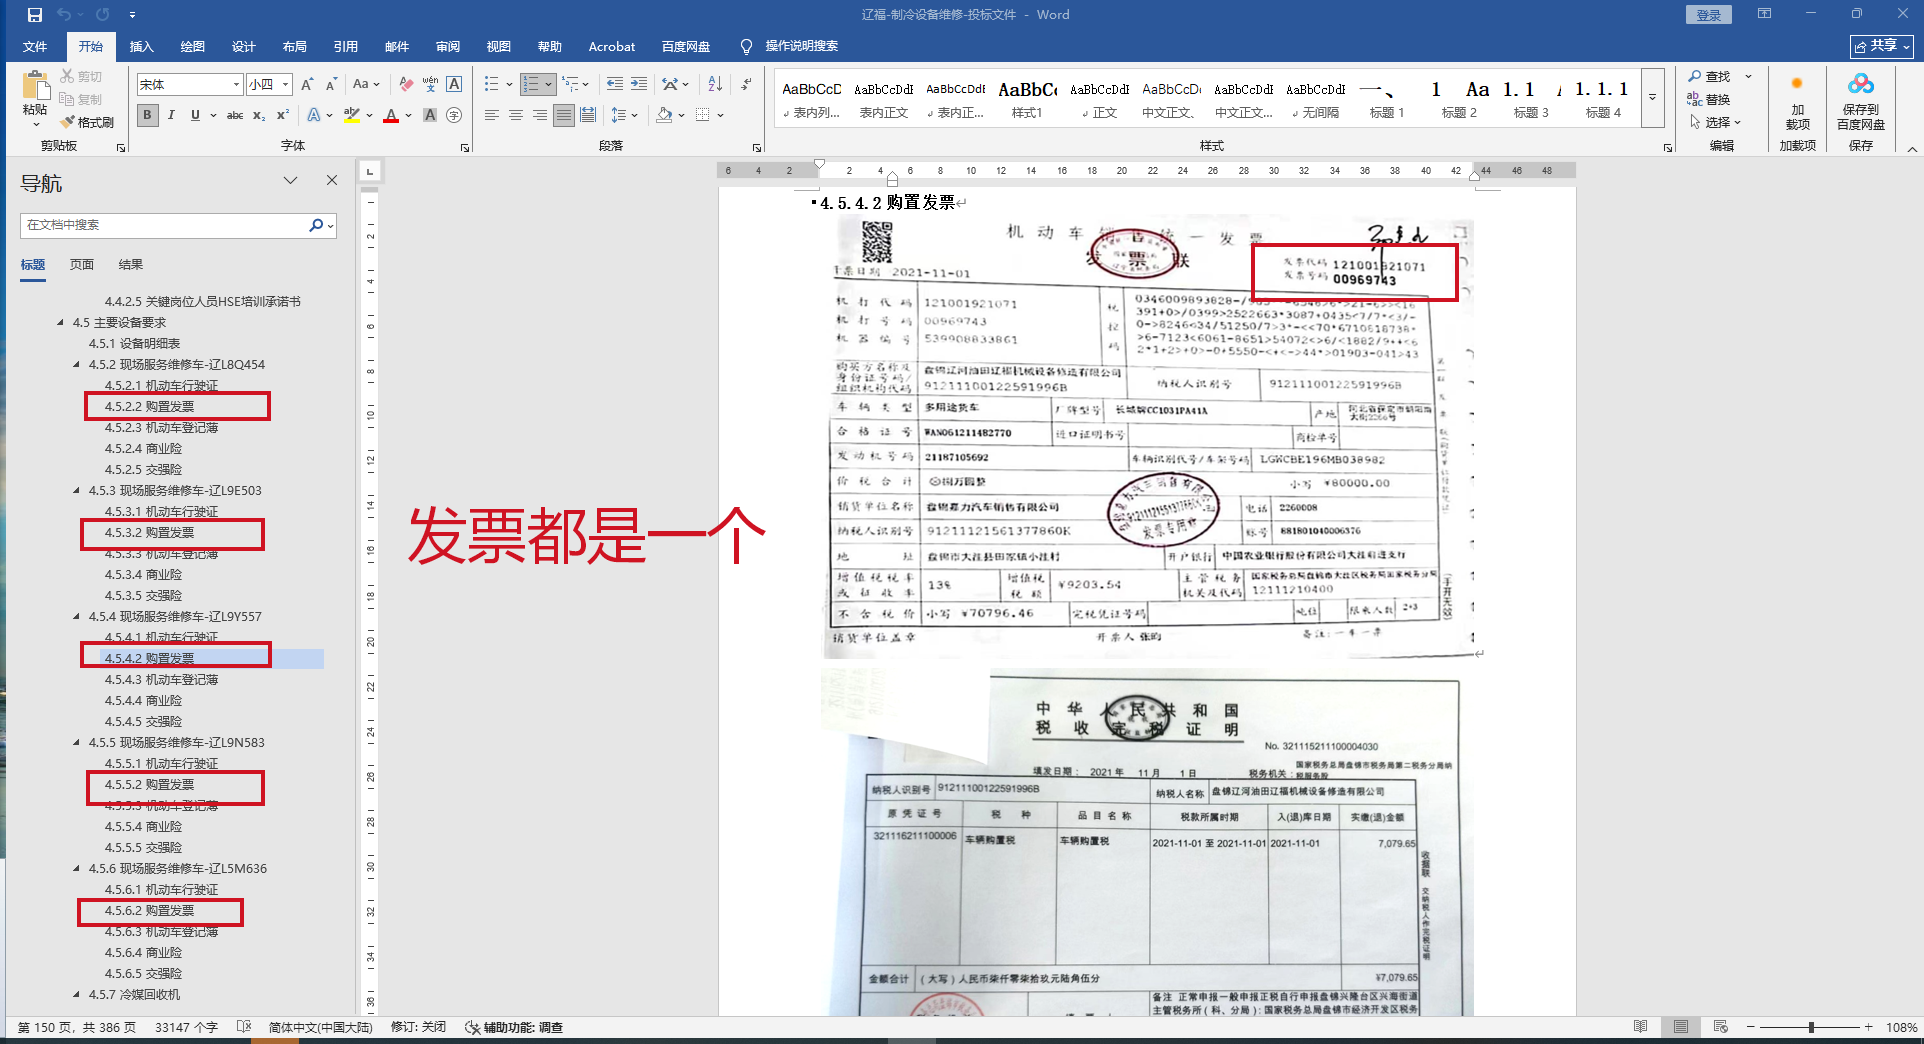The image size is (1924, 1044).
Task: Click the 修订: 关闭 status bar item
Action: (x=418, y=1027)
